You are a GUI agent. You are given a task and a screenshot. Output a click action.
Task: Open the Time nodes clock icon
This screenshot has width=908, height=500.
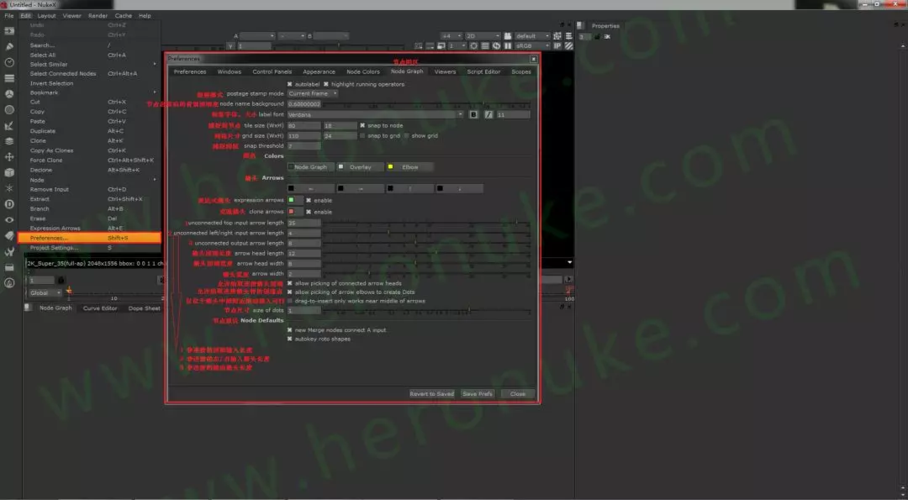pyautogui.click(x=9, y=62)
